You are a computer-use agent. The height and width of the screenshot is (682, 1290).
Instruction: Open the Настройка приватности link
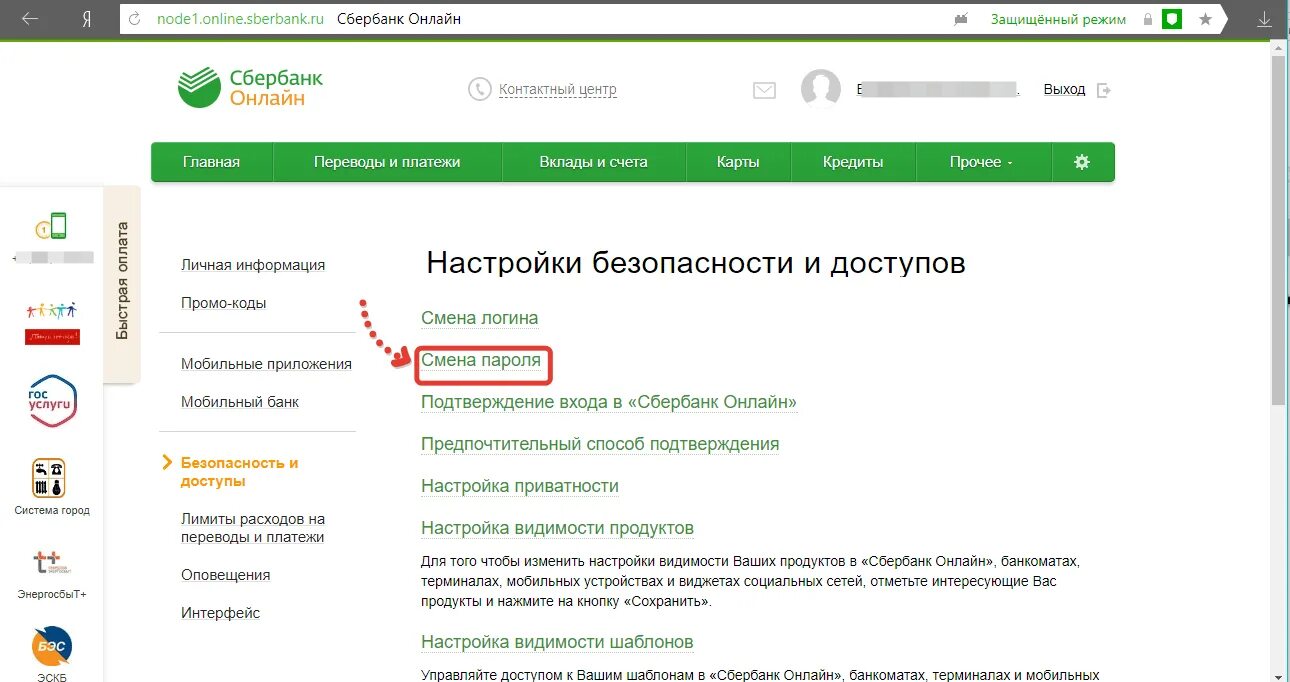point(520,486)
